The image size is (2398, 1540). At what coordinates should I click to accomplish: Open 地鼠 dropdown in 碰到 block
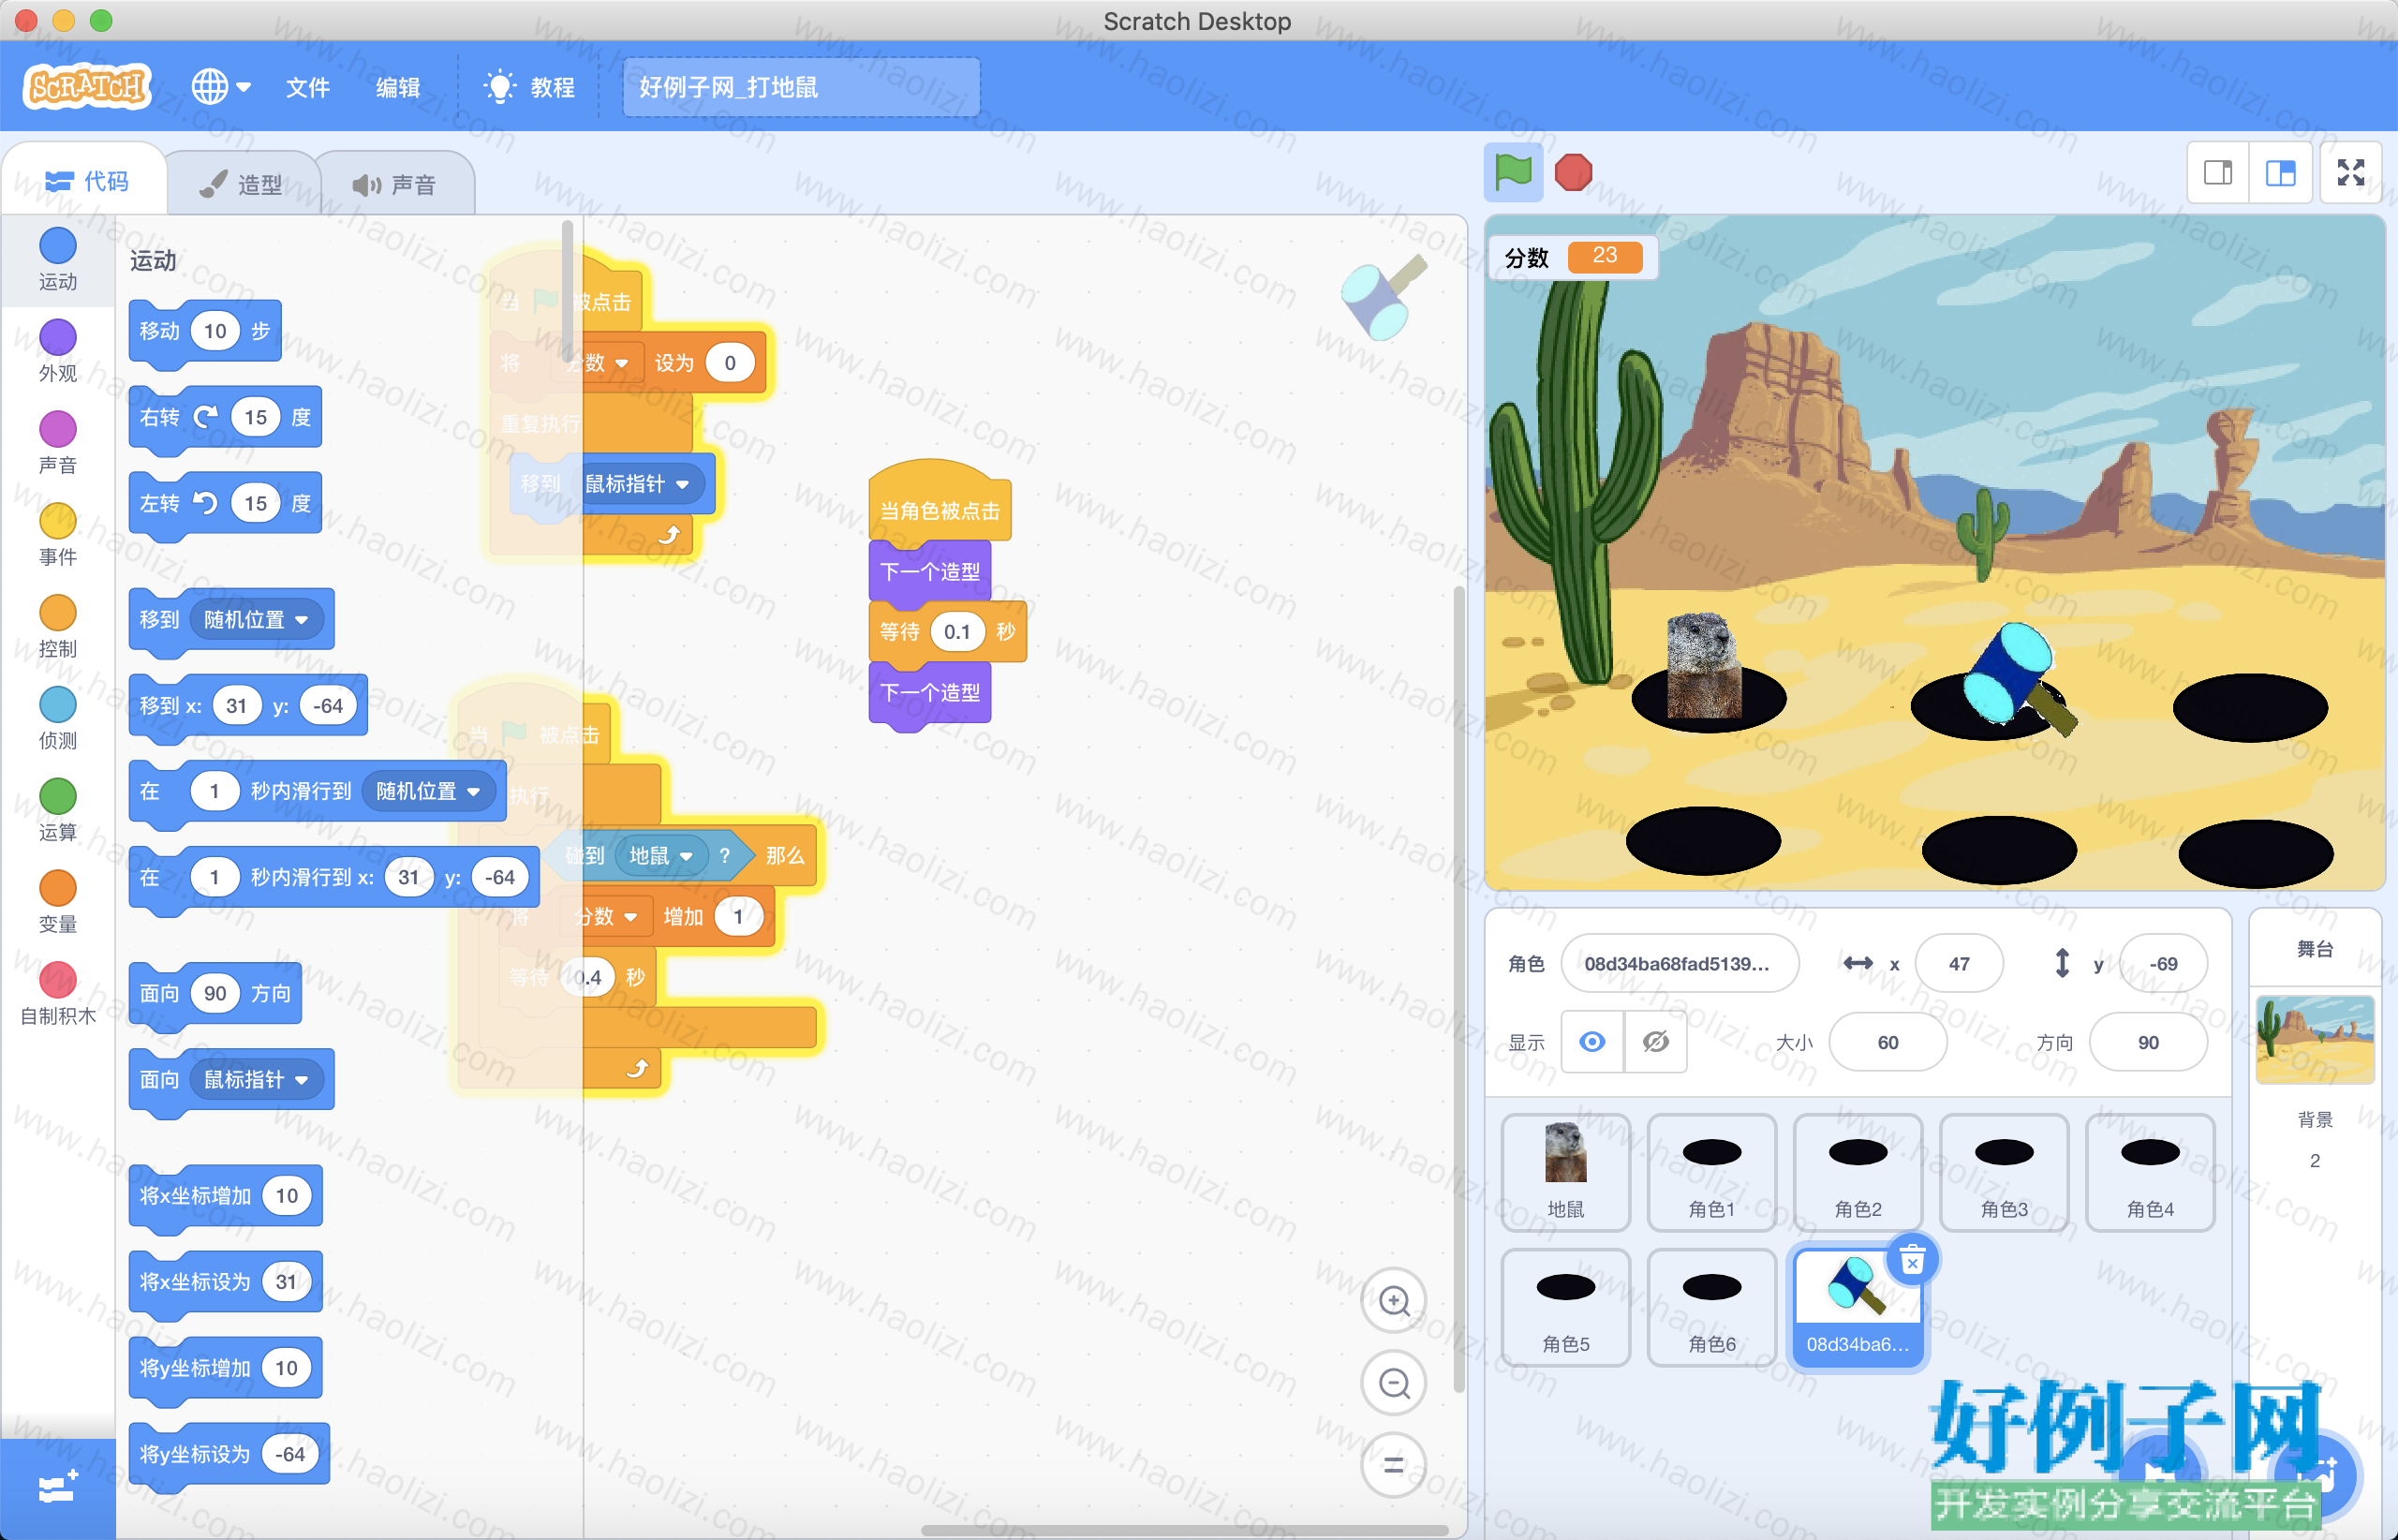pos(661,856)
